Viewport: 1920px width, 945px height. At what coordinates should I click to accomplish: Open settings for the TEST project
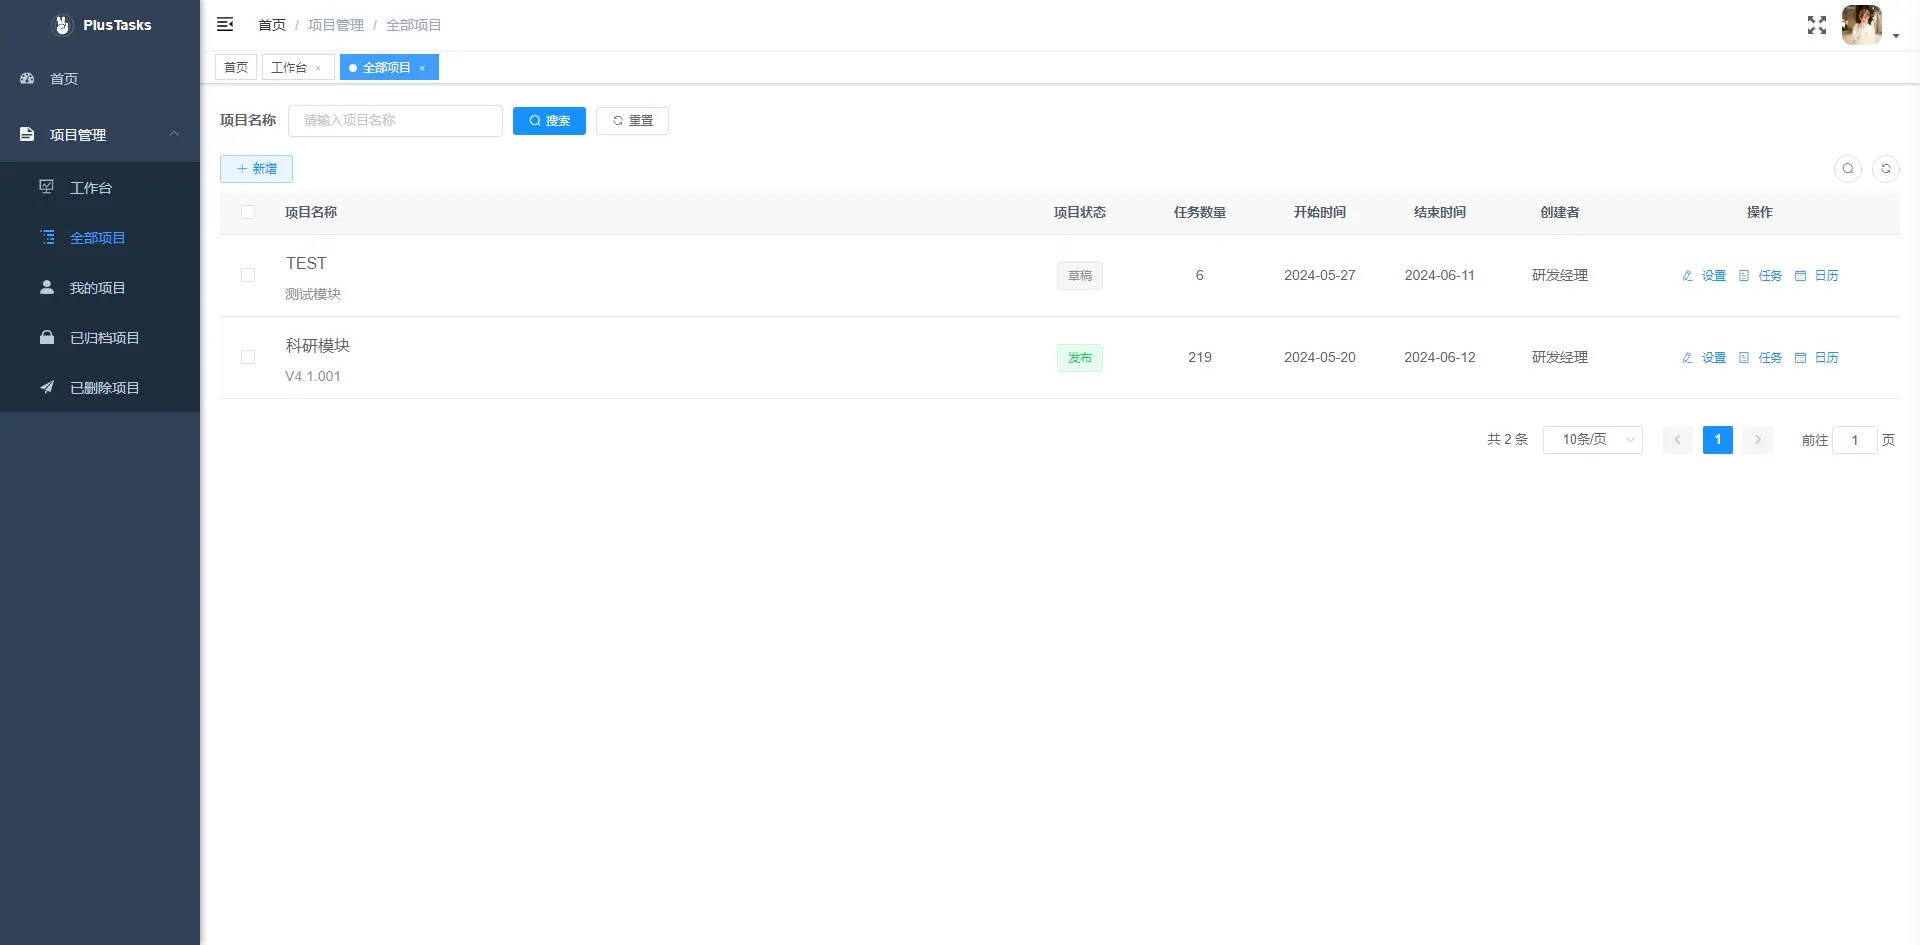coord(1704,276)
